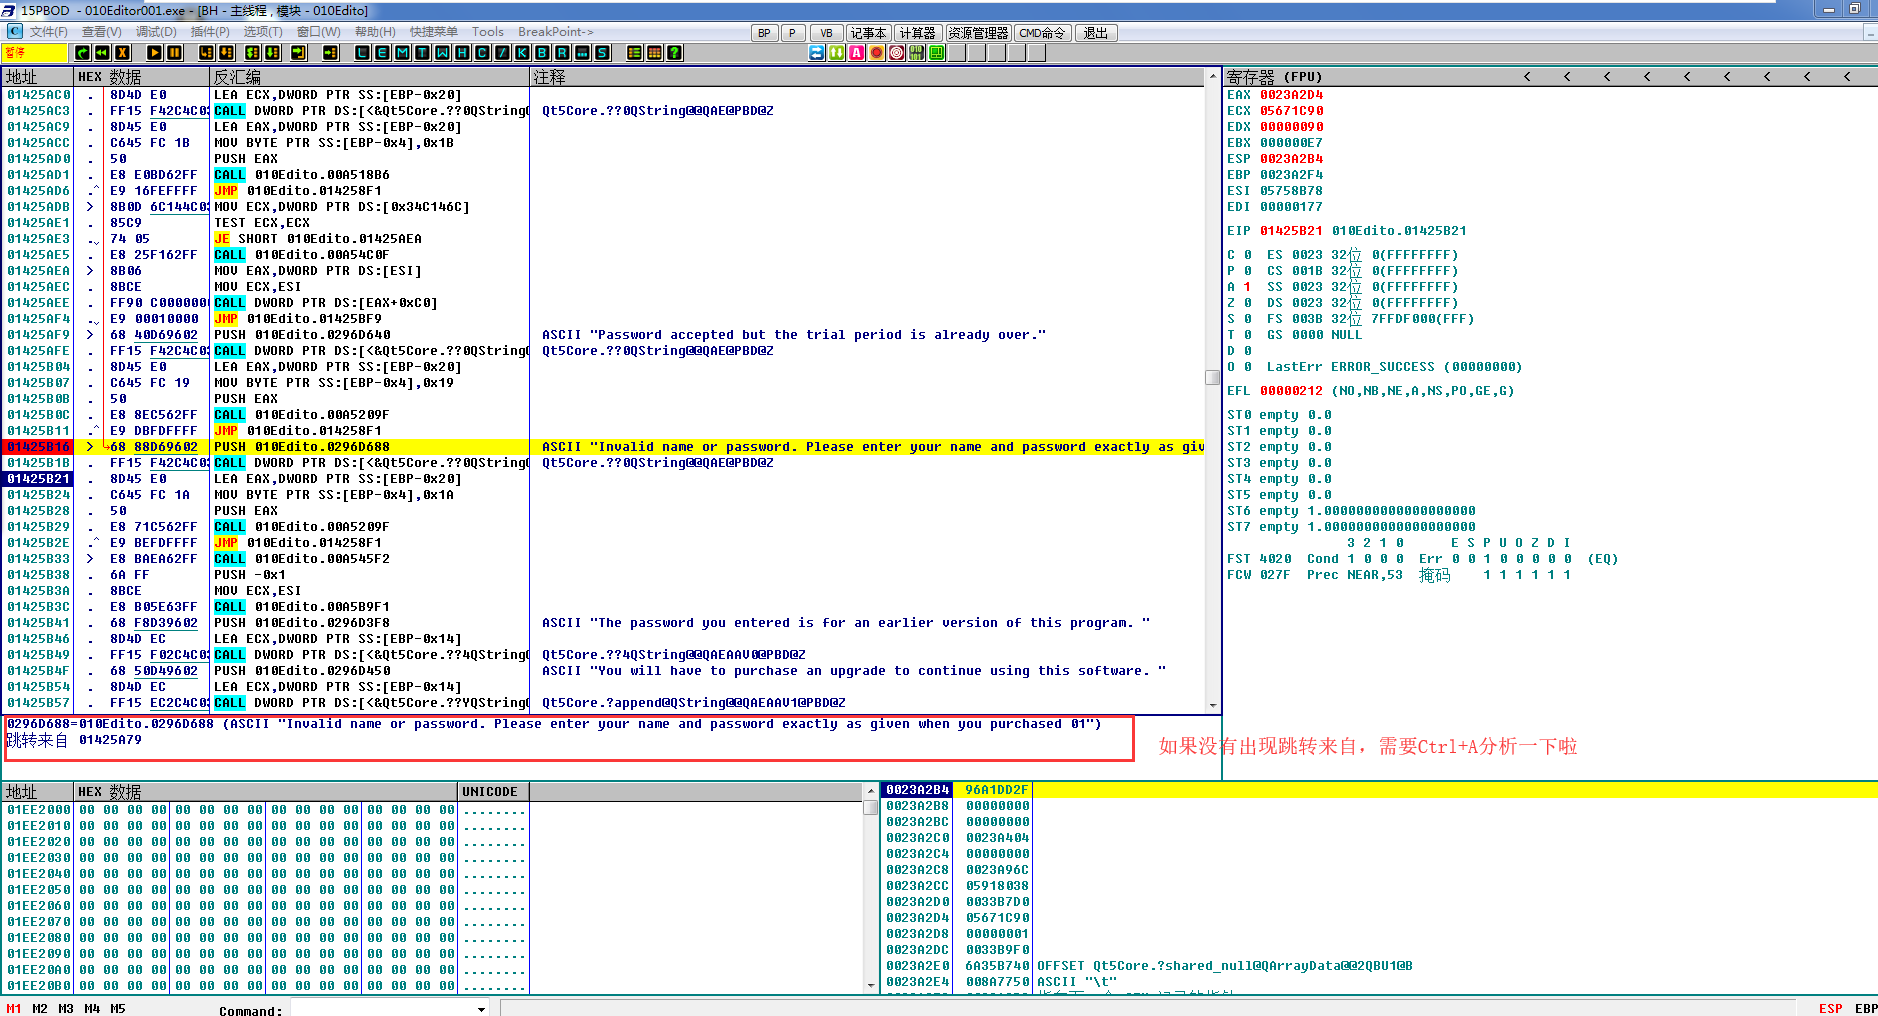This screenshot has height=1016, width=1878.
Task: Expand the BreakPoint-> menu
Action: click(555, 32)
